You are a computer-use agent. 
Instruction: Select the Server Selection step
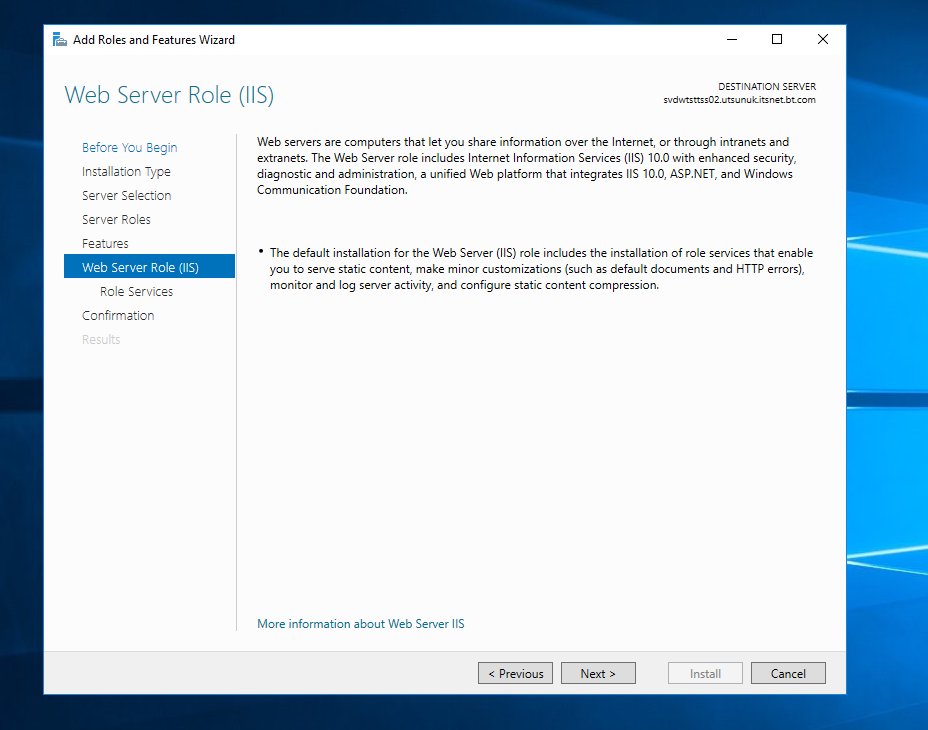127,195
